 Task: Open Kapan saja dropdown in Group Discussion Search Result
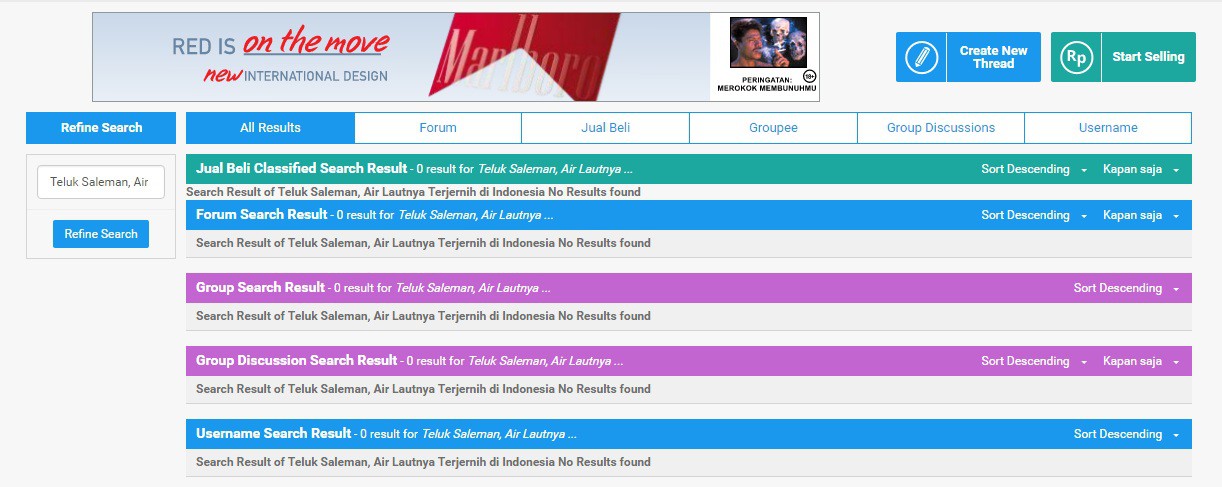[x=1141, y=361]
